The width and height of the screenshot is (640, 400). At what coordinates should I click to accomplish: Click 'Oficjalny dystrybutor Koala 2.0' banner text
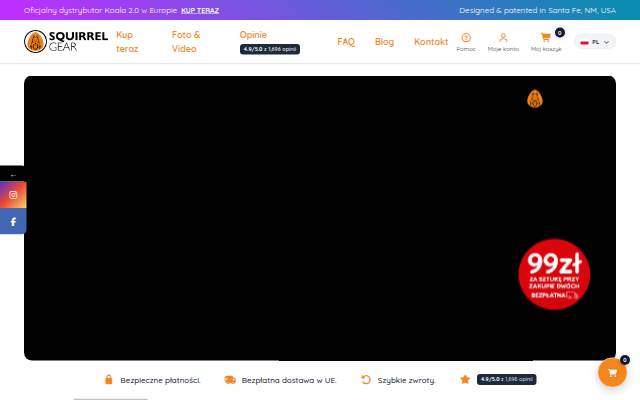[x=100, y=11]
